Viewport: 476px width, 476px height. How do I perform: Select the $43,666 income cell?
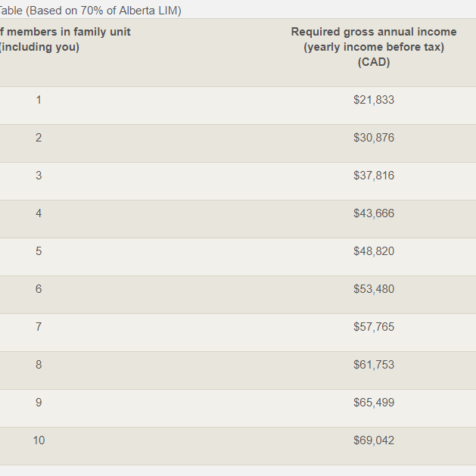[374, 213]
